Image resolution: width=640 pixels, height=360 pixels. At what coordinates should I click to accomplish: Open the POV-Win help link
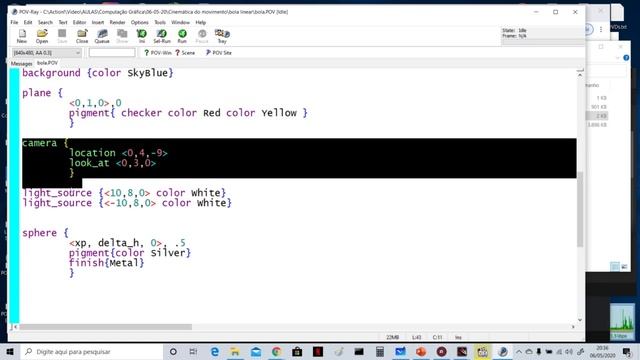[158, 53]
